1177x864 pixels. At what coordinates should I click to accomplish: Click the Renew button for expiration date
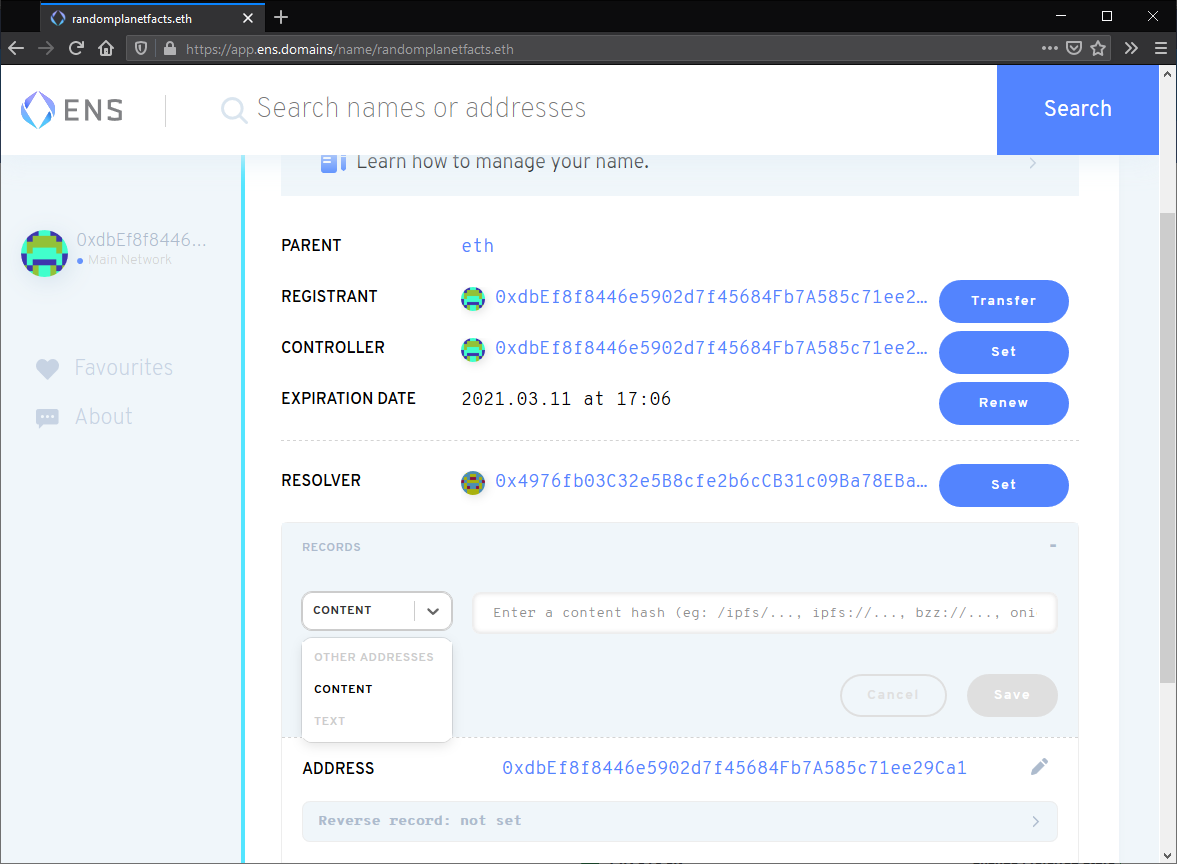(1003, 403)
